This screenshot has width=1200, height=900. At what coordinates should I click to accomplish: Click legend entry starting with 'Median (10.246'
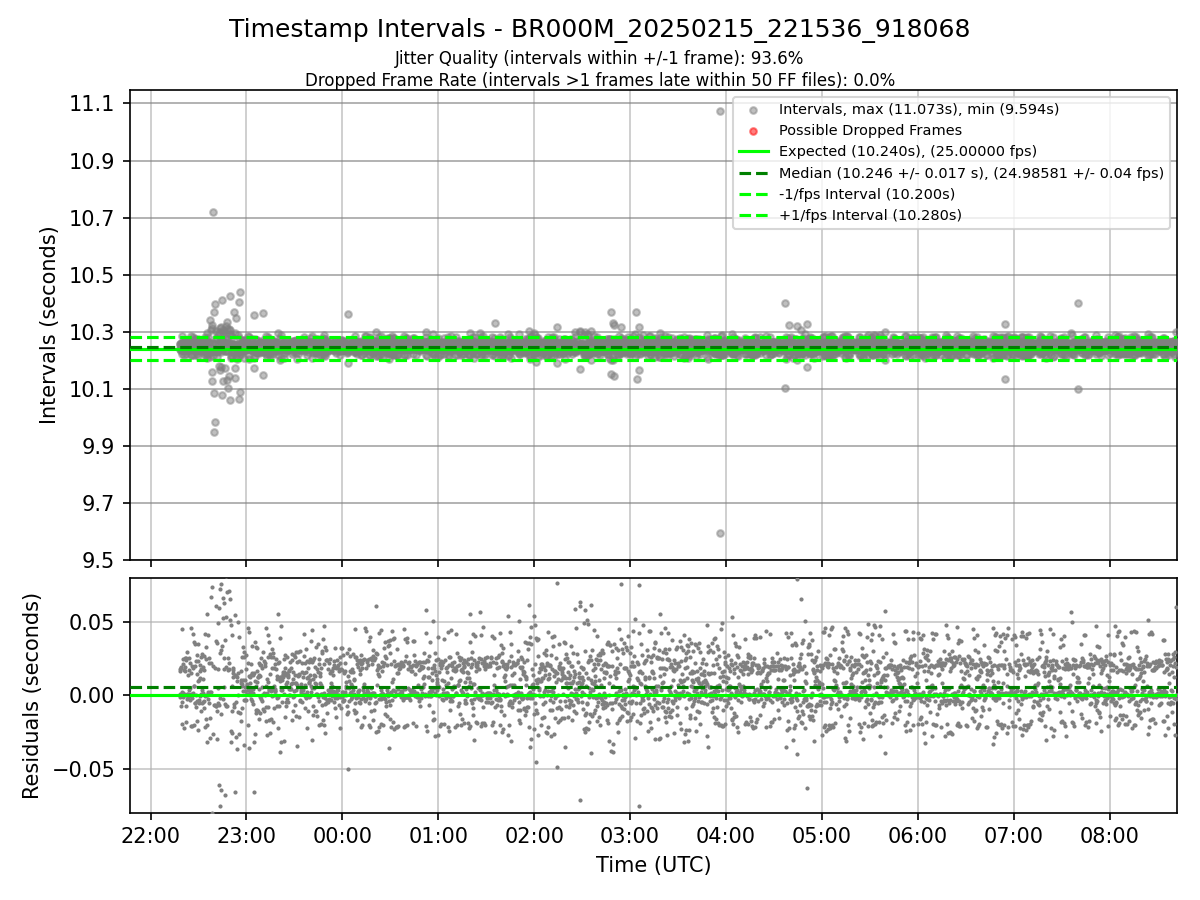pyautogui.click(x=971, y=172)
